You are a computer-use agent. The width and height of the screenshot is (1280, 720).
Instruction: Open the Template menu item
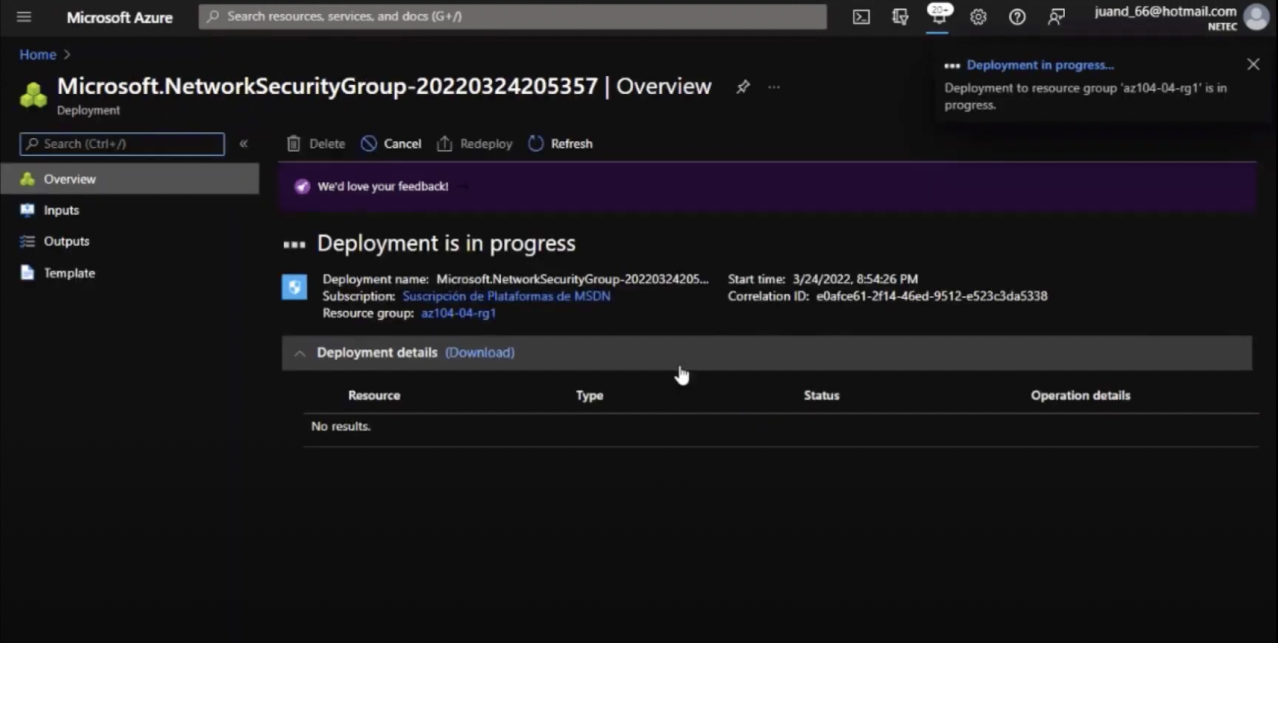pos(69,273)
